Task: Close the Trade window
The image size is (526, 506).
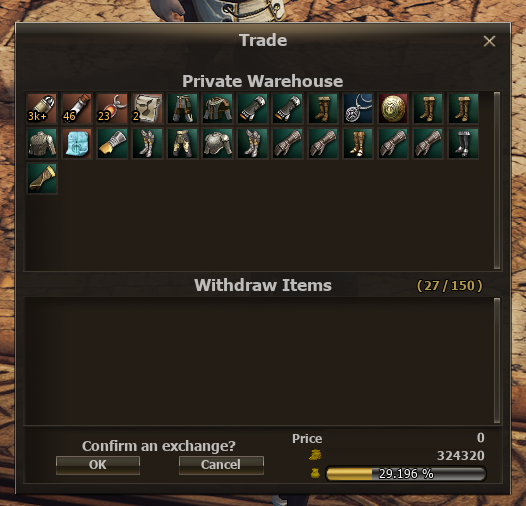Action: pyautogui.click(x=489, y=41)
